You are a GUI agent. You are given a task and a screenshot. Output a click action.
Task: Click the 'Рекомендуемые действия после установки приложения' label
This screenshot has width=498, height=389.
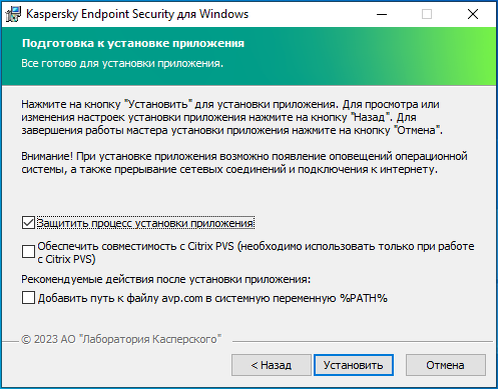pos(166,279)
